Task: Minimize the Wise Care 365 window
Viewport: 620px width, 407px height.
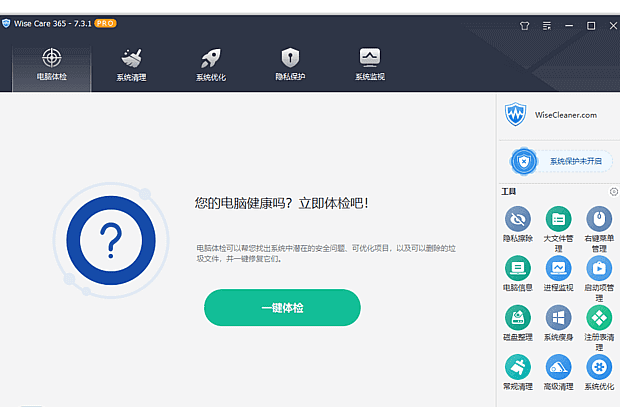Action: [x=569, y=26]
